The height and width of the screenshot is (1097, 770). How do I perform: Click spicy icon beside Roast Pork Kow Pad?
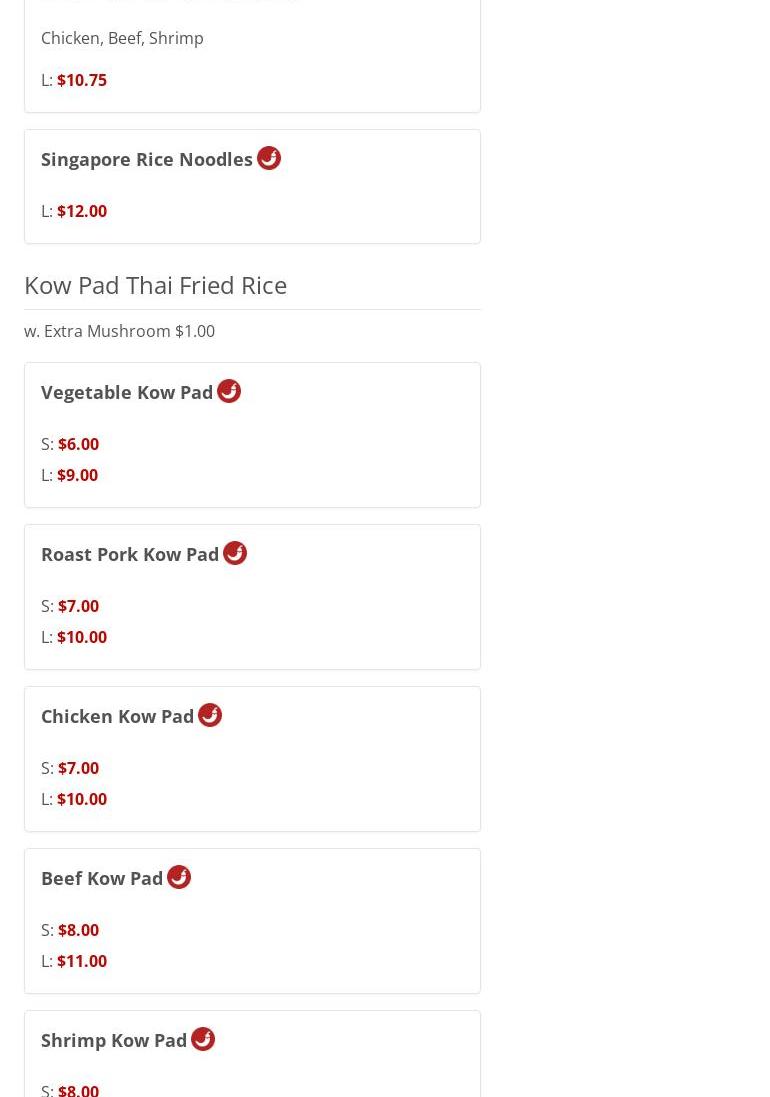[x=234, y=553]
